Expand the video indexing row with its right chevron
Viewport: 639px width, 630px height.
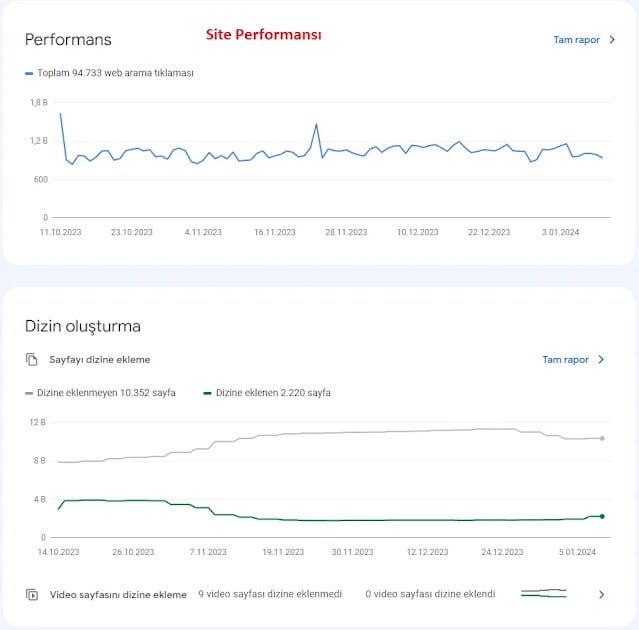click(601, 594)
